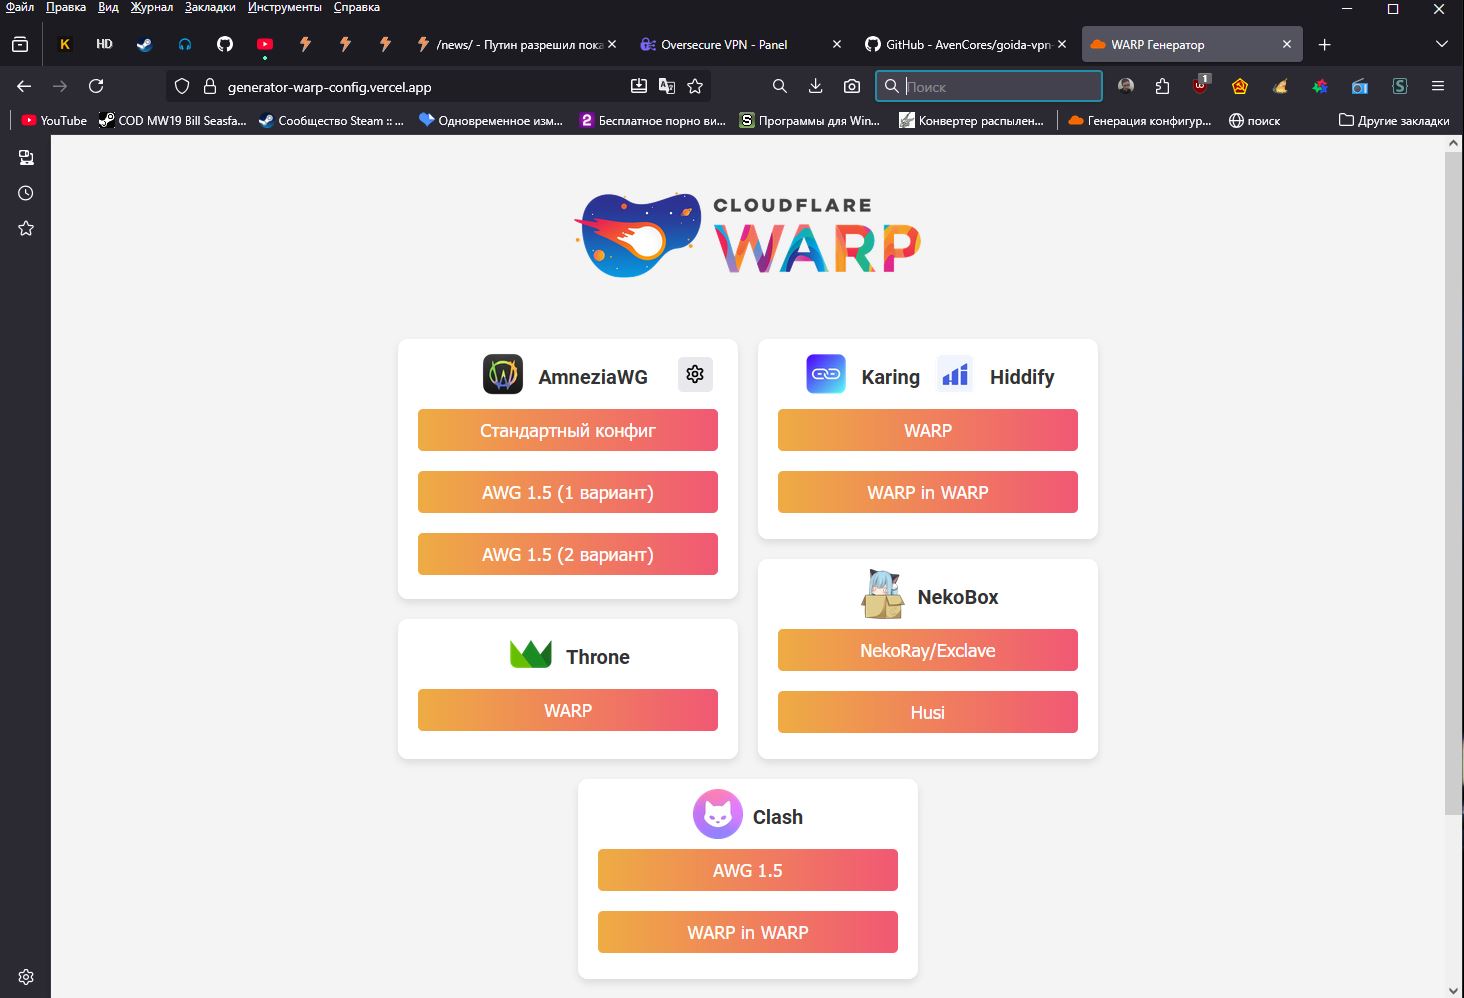This screenshot has height=998, width=1464.
Task: Switch to the pinned headphones tab
Action: click(185, 44)
